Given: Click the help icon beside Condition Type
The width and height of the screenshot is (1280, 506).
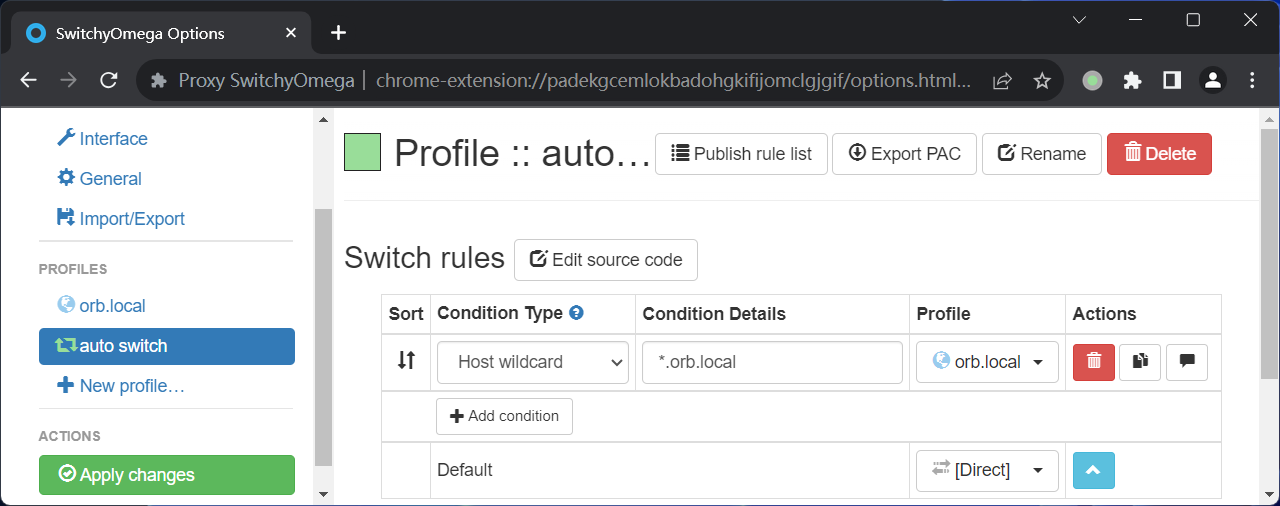Looking at the screenshot, I should [x=576, y=313].
